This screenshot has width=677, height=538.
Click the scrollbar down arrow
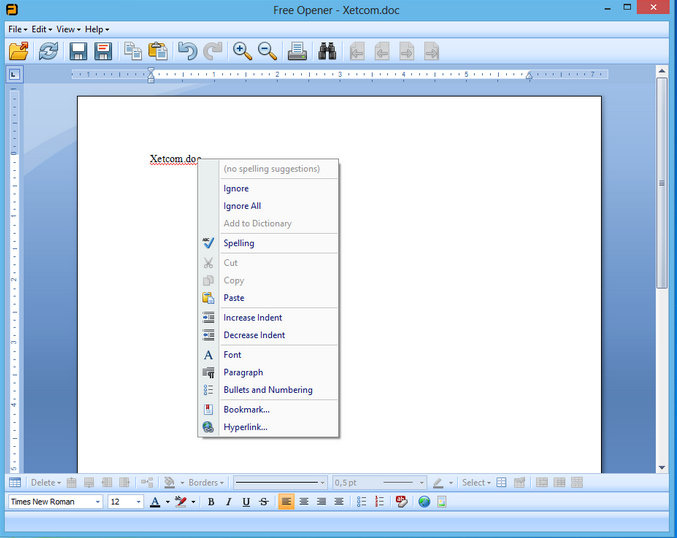[662, 468]
